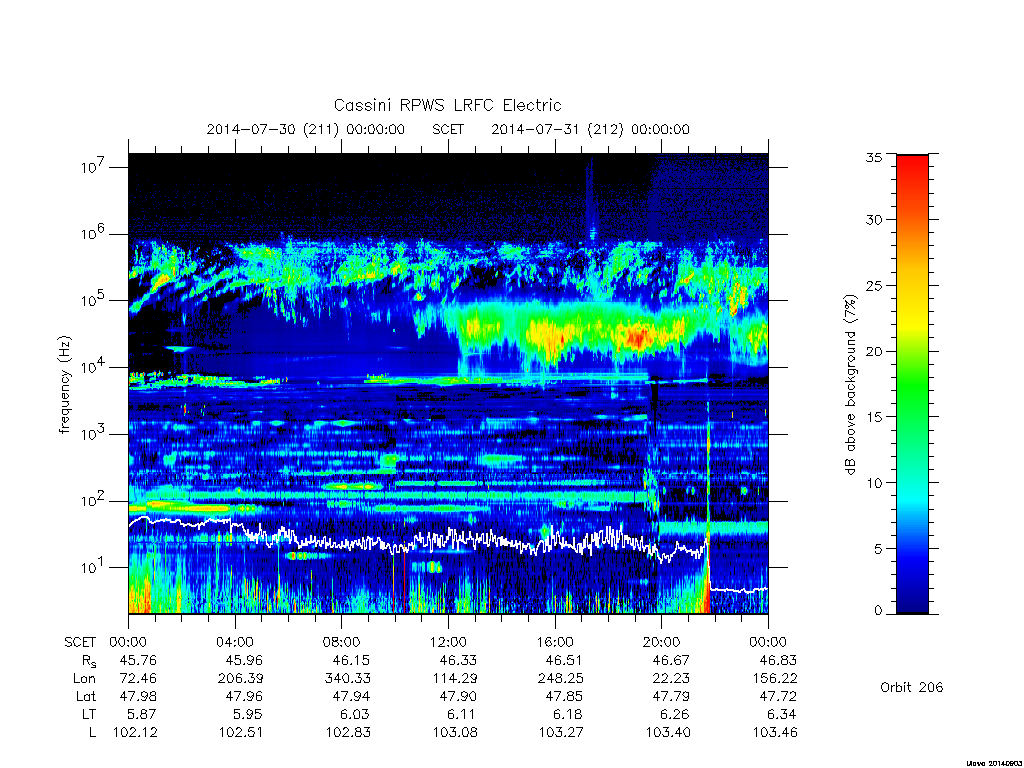Click the 5 value on the color scale
This screenshot has height=768, width=1024.
coord(878,549)
